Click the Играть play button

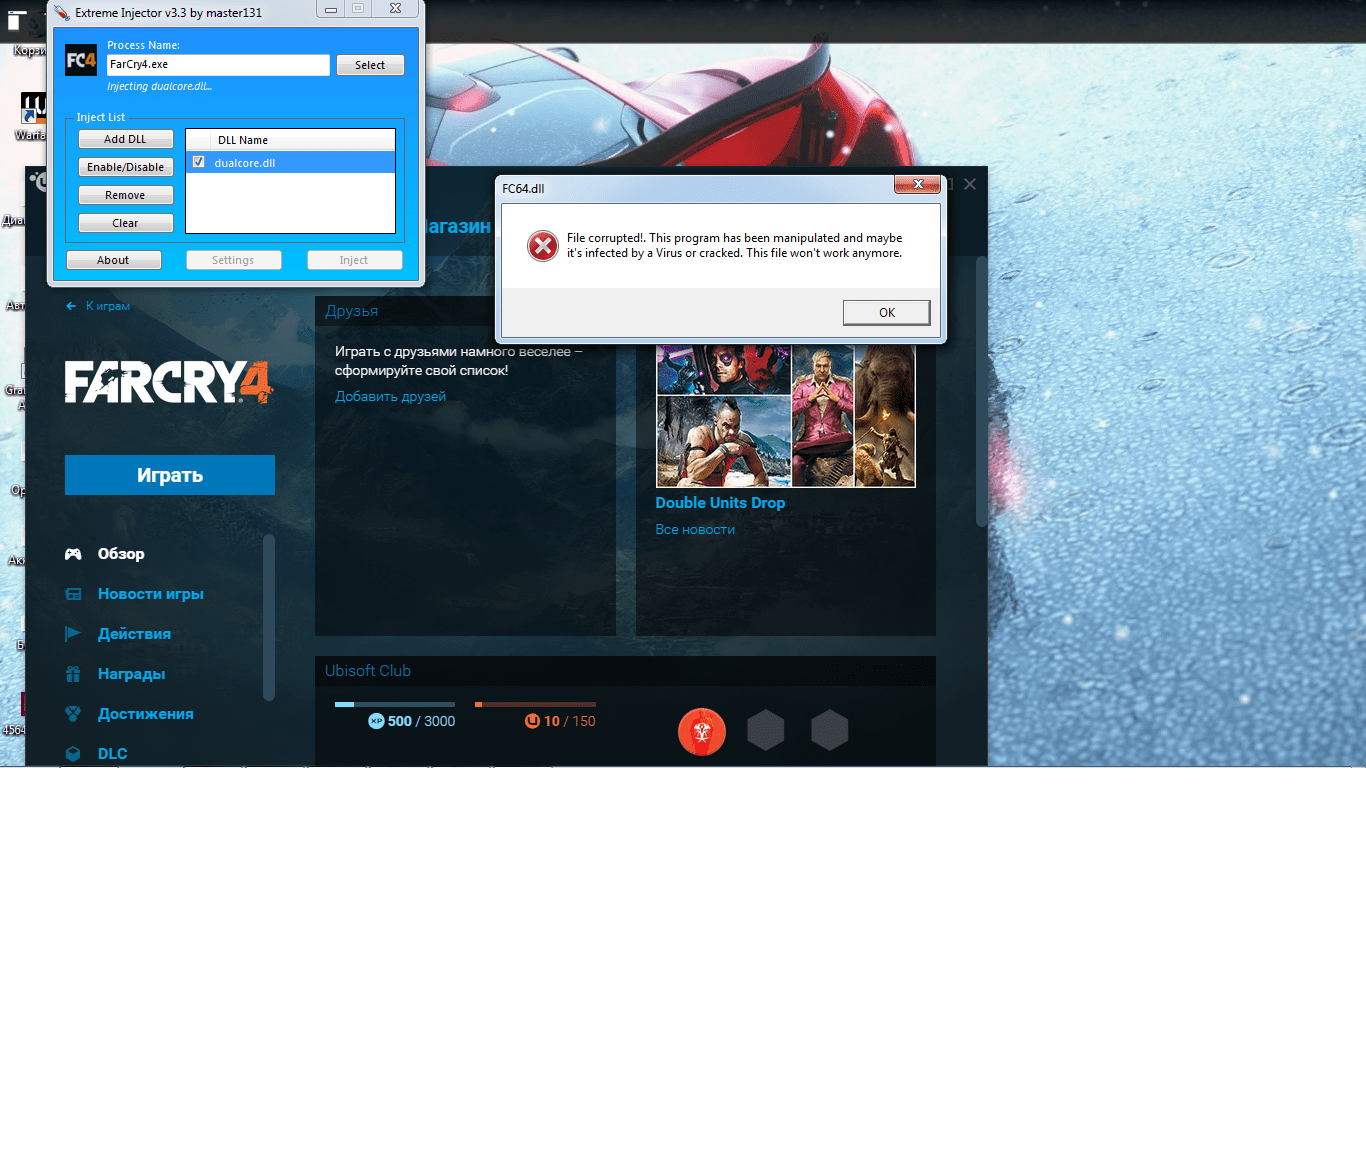(170, 475)
